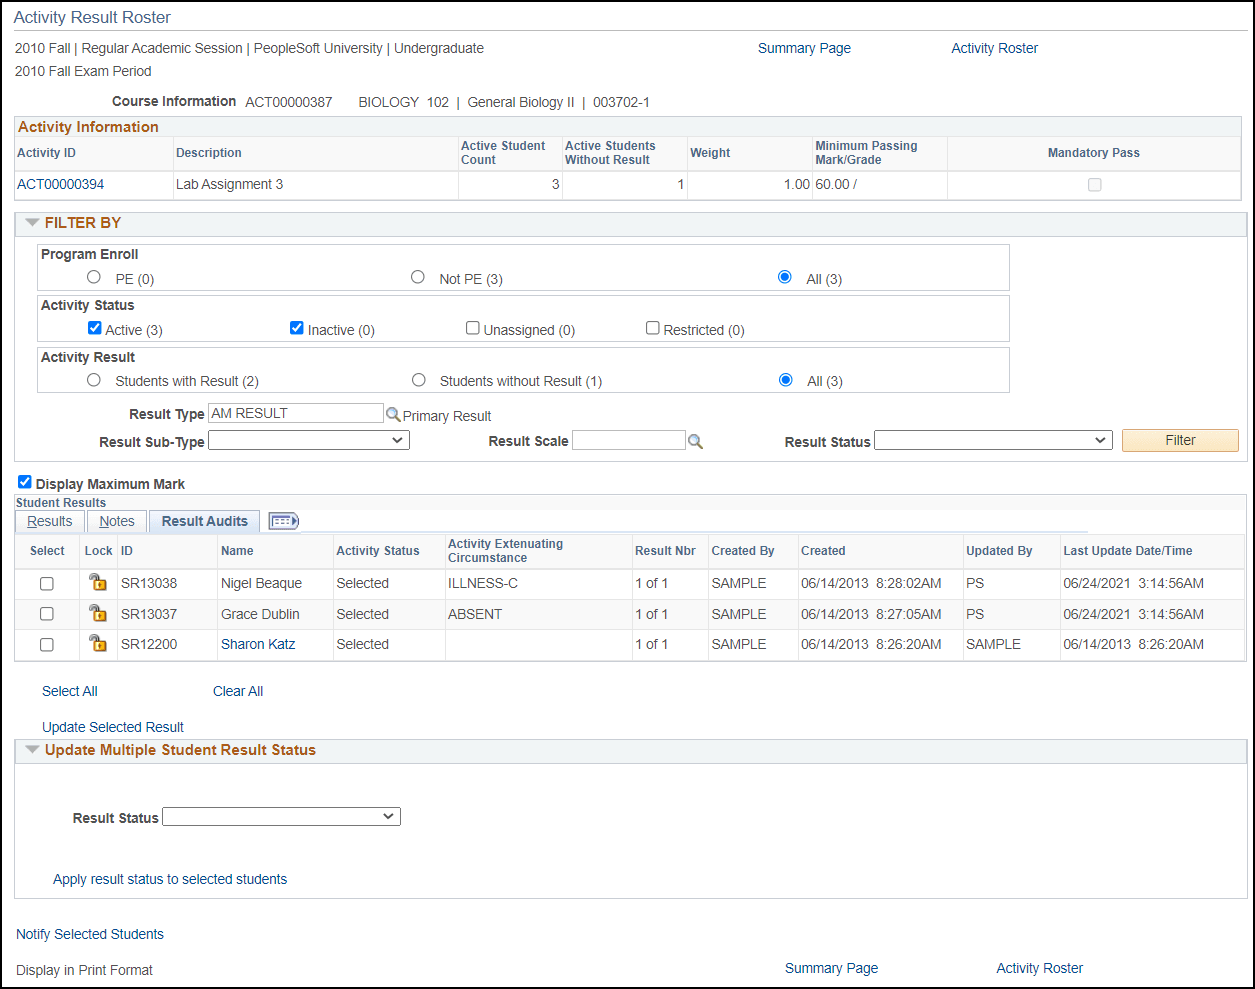The width and height of the screenshot is (1255, 989).
Task: Open the bottom Activity Roster link
Action: click(1039, 968)
